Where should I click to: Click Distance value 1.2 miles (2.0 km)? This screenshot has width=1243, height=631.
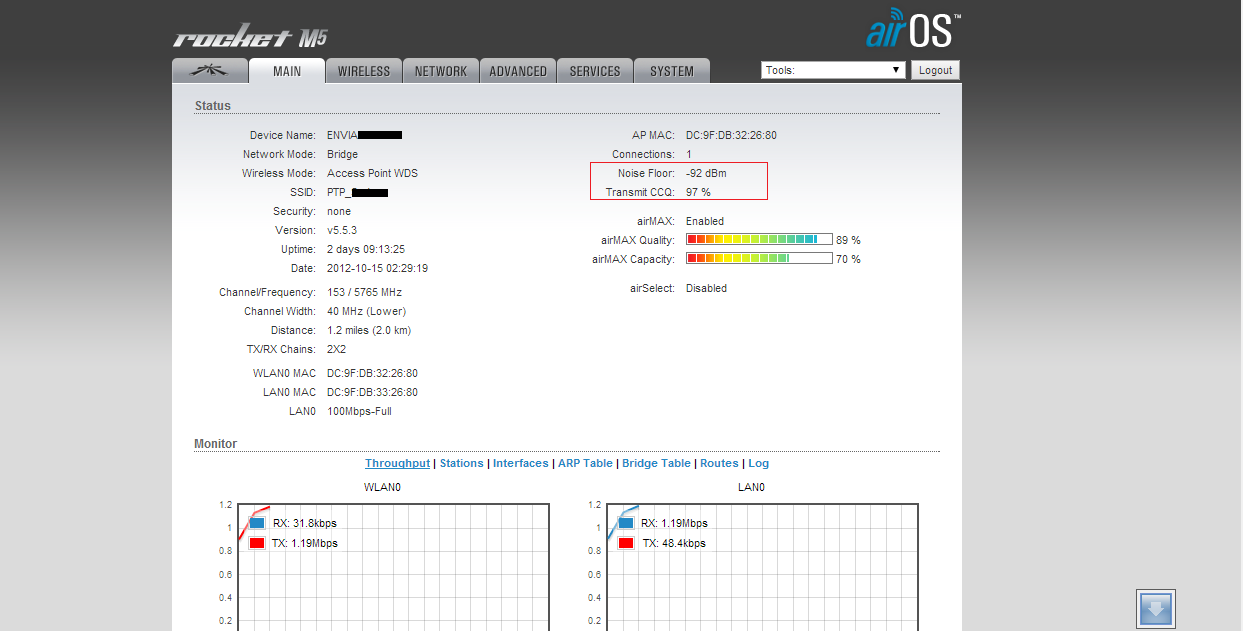[369, 330]
